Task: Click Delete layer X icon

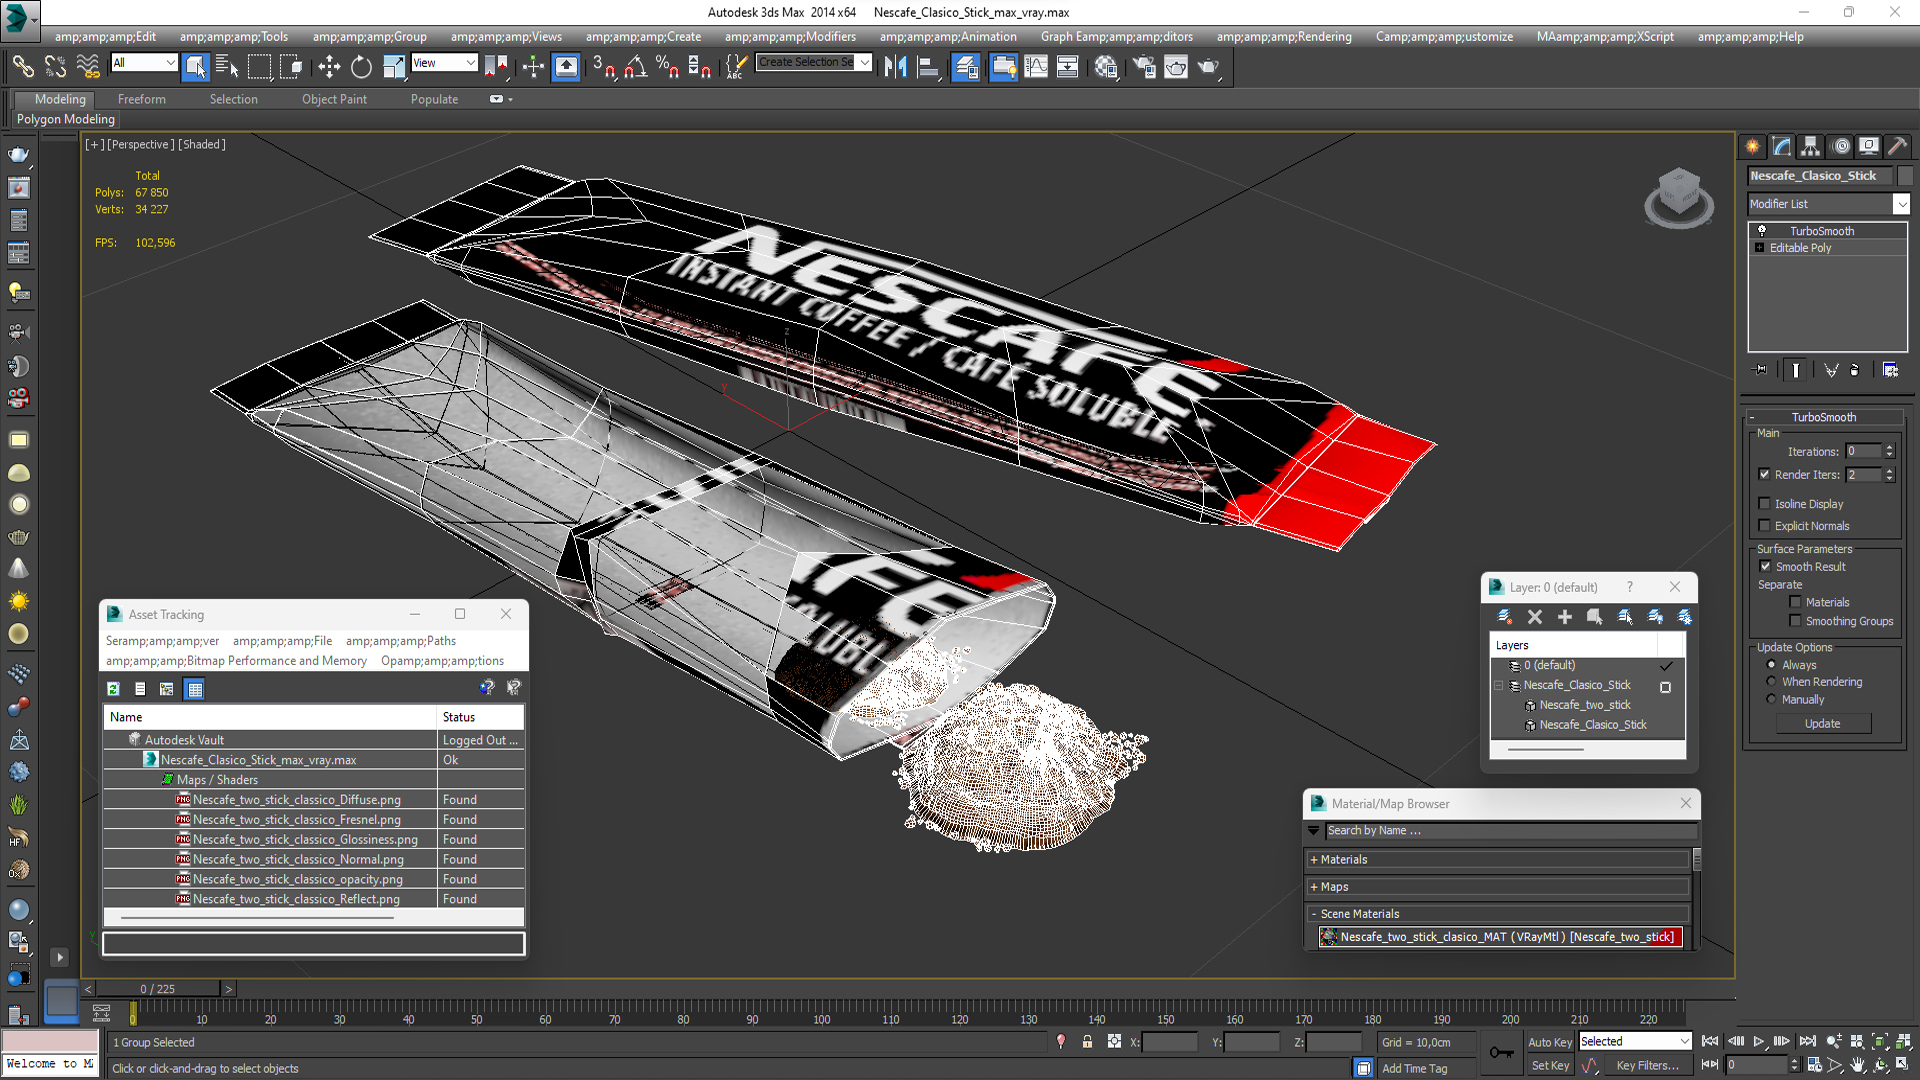Action: click(x=1535, y=617)
